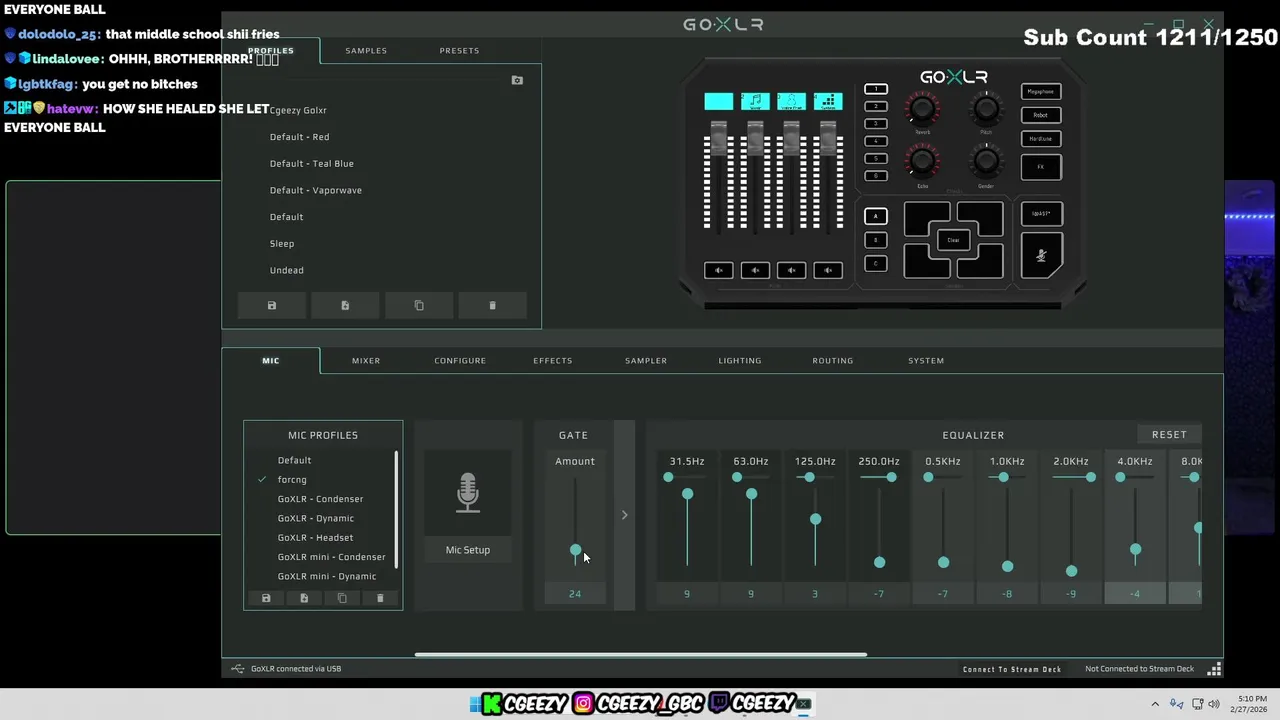Save the current profile in Profiles panel

click(x=271, y=305)
